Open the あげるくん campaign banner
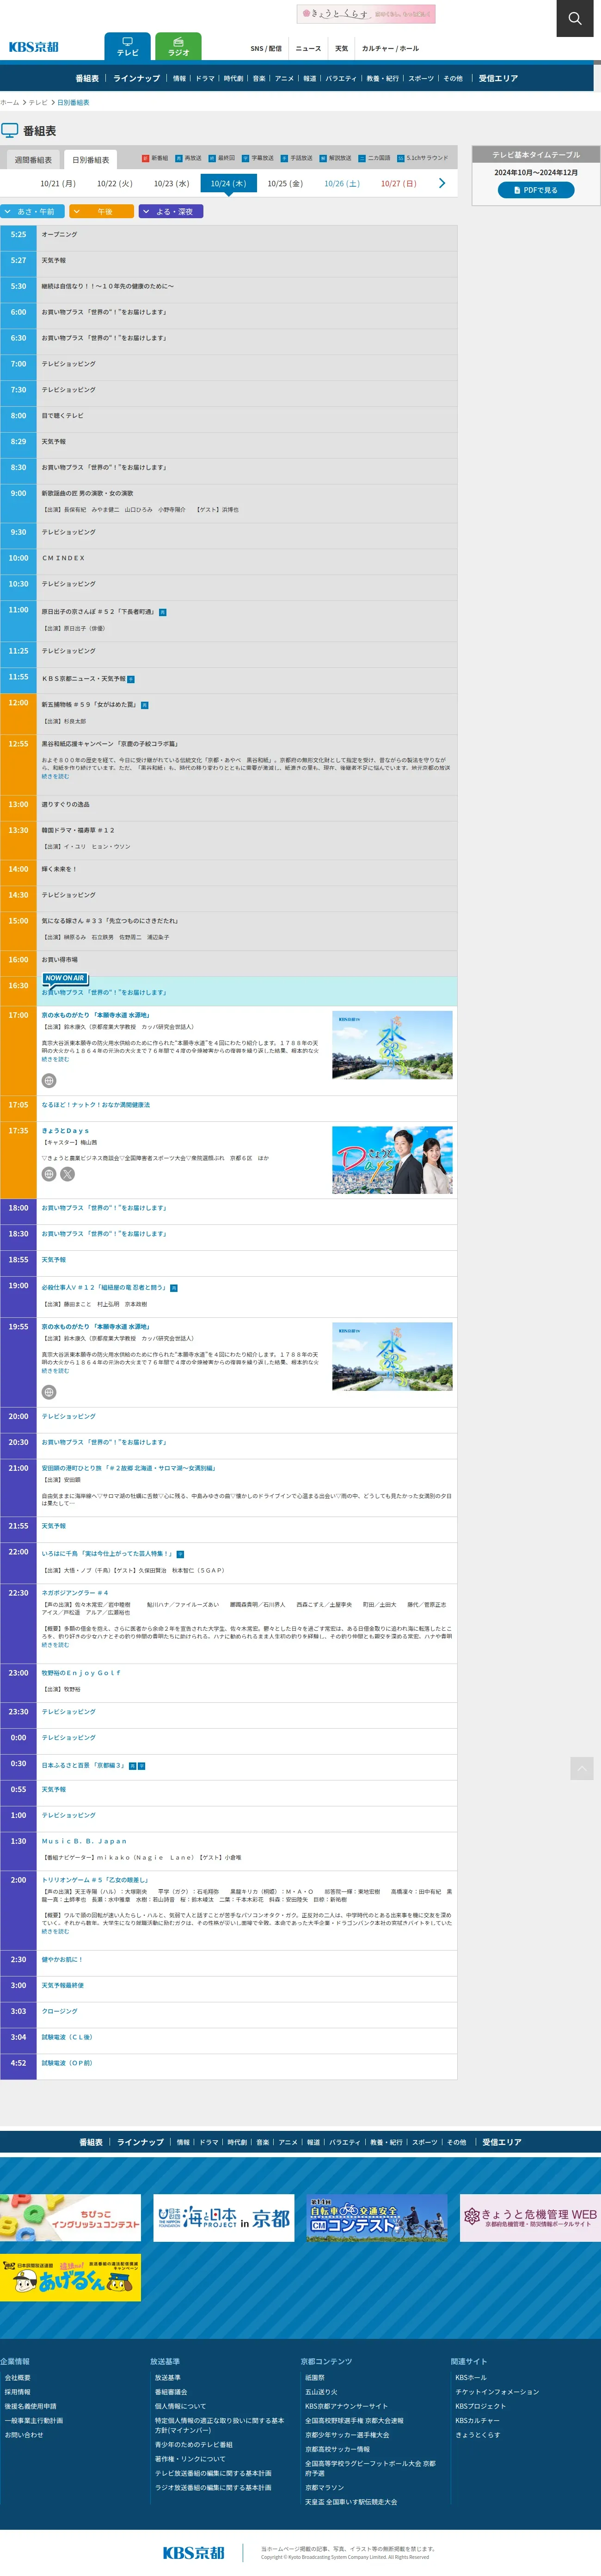This screenshot has height=2576, width=601. tap(70, 2277)
